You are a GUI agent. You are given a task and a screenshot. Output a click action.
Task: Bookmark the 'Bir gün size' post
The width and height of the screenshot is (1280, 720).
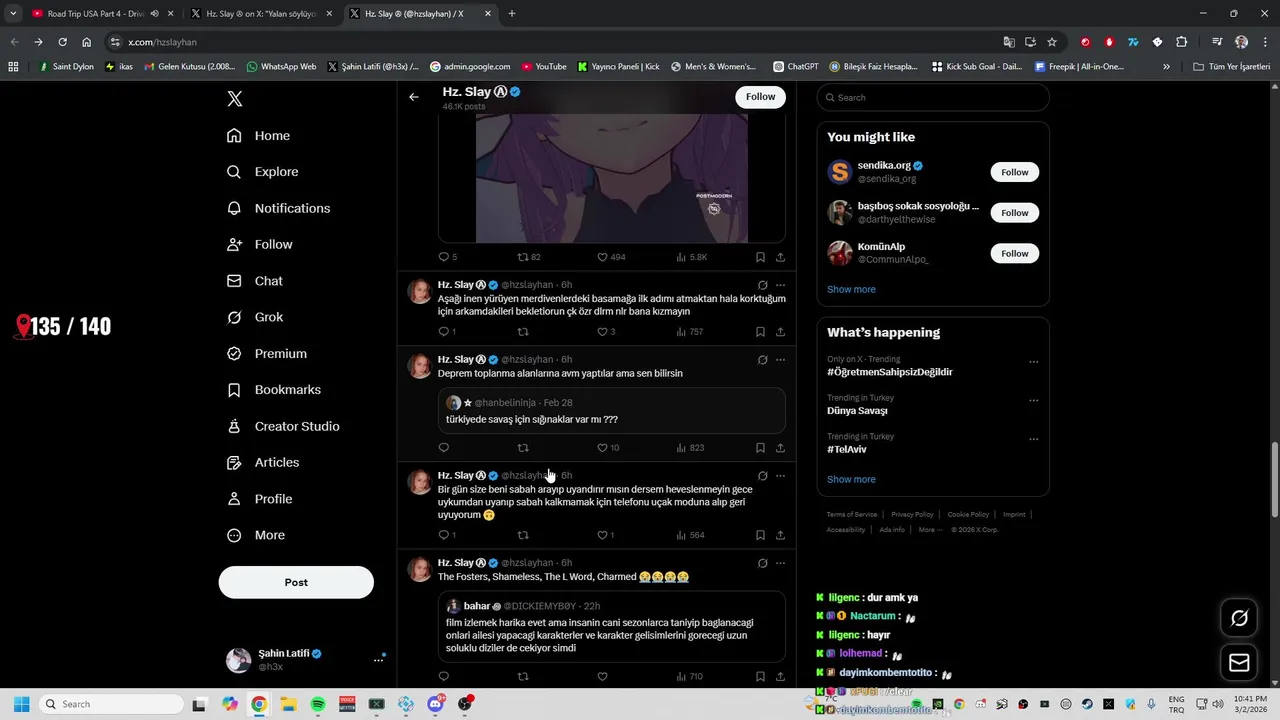(x=760, y=535)
